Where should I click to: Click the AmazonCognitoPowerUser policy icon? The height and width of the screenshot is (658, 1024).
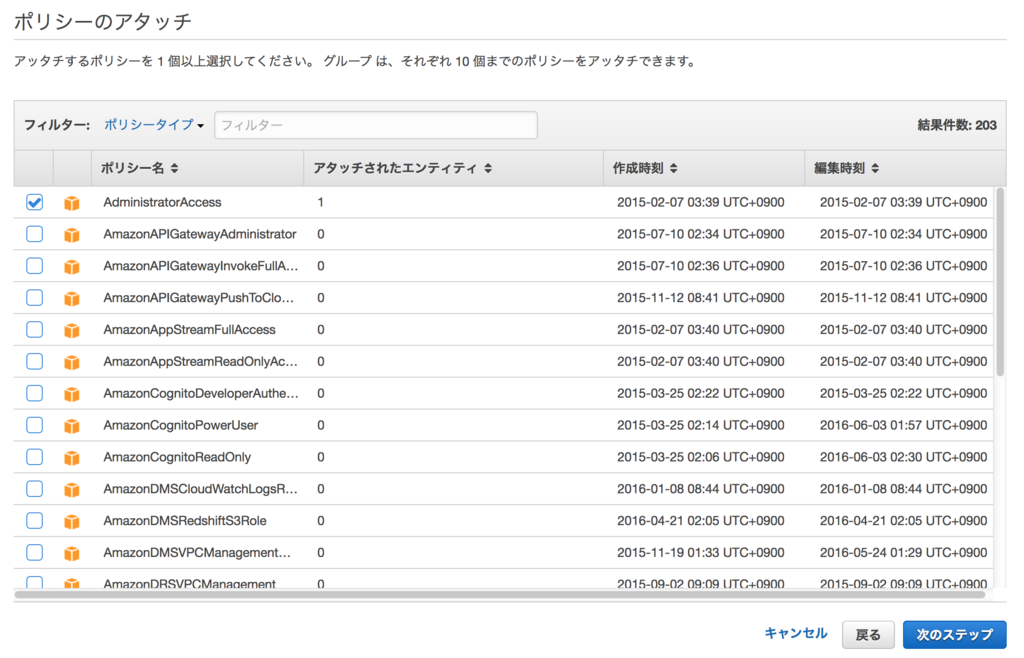(x=72, y=426)
